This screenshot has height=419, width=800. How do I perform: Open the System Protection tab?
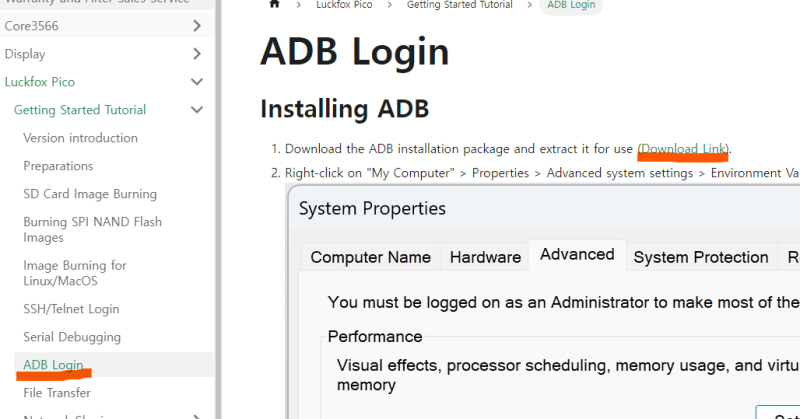(x=700, y=257)
